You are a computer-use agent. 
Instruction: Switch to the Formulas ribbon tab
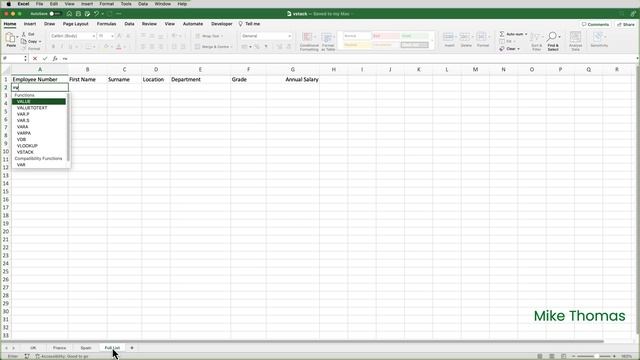(x=107, y=24)
